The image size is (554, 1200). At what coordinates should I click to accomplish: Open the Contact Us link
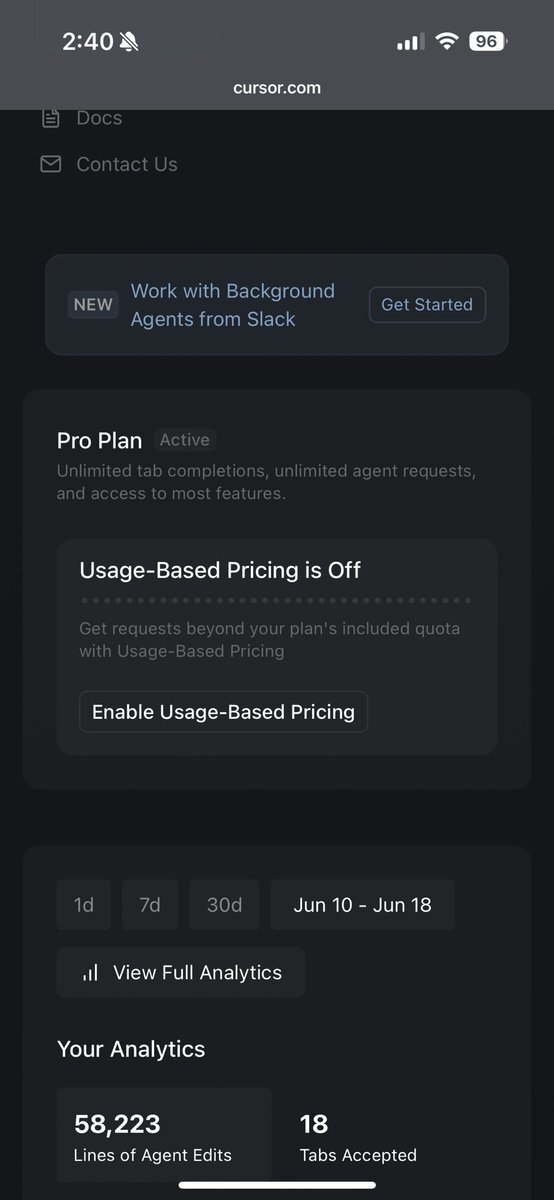pyautogui.click(x=127, y=164)
